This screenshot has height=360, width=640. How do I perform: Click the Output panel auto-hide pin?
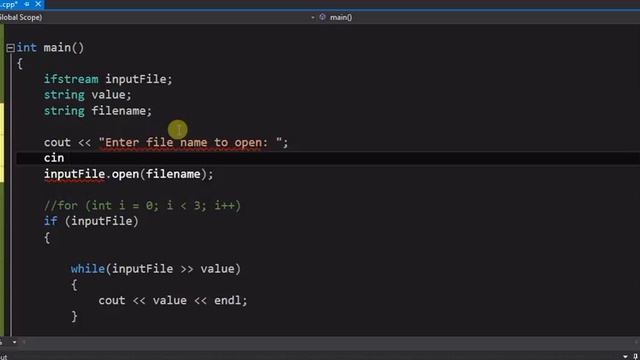coord(636,357)
